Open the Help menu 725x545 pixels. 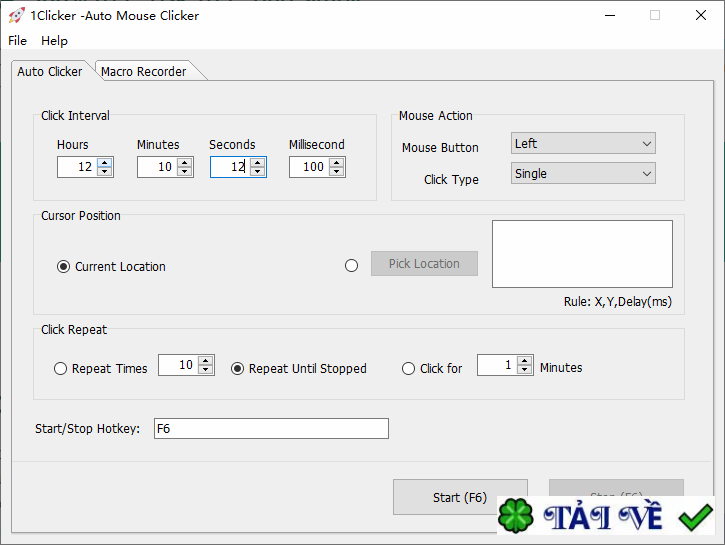(54, 41)
